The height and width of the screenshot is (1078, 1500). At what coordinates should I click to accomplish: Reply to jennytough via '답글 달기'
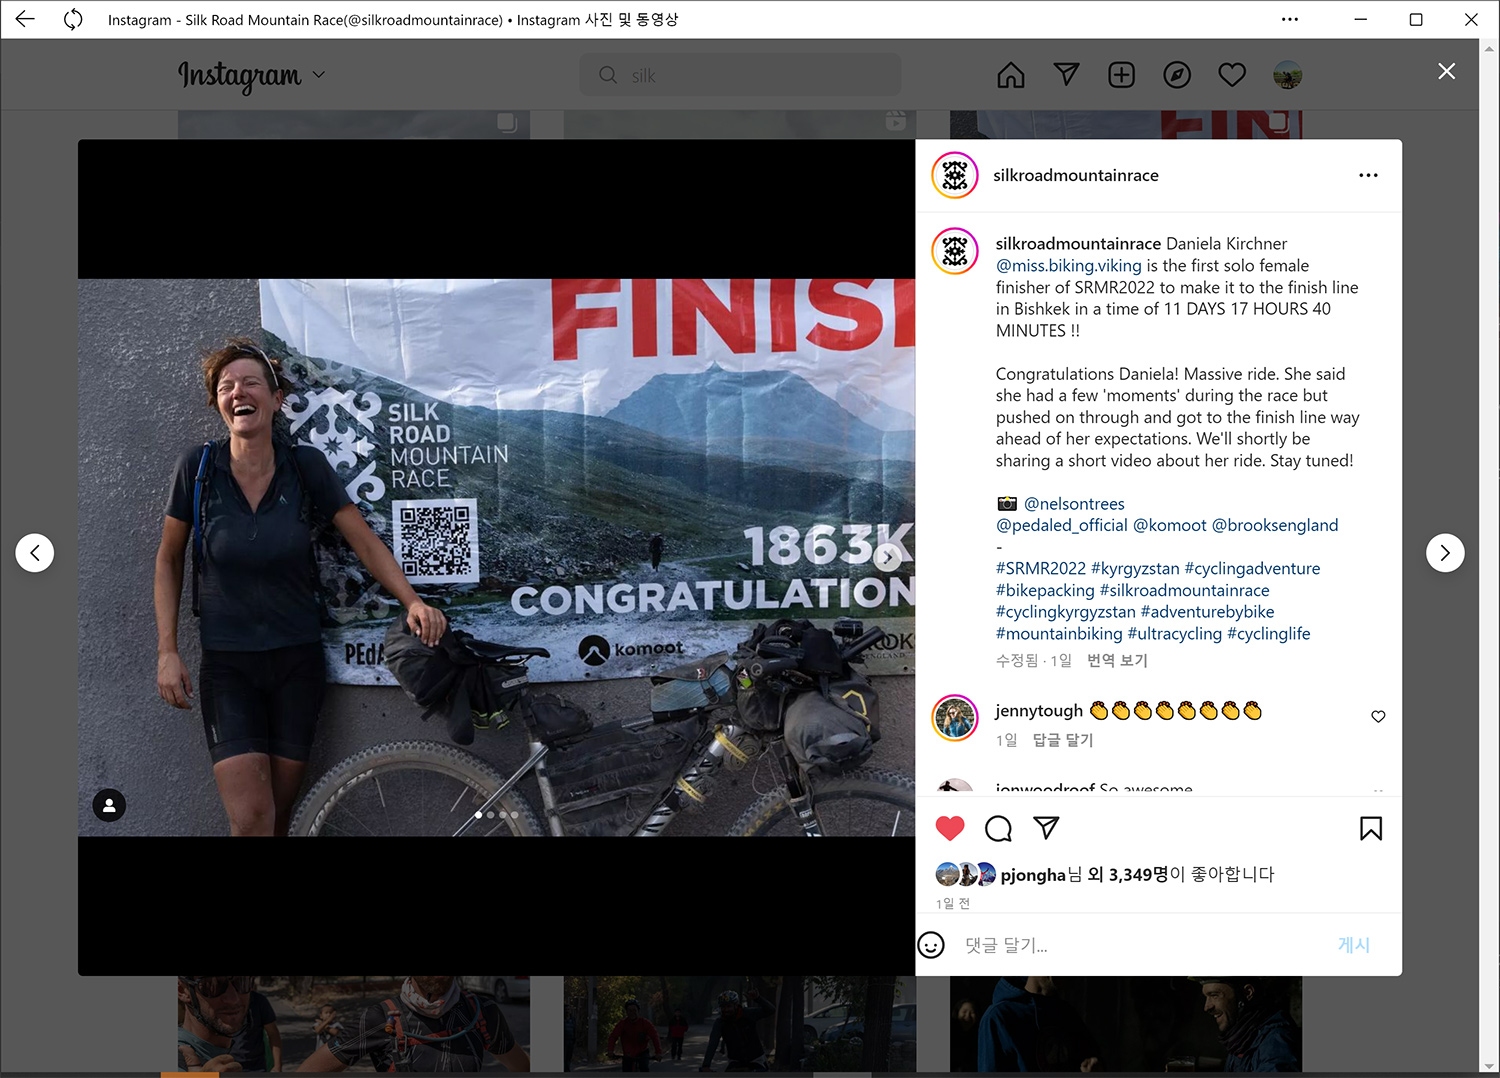[x=1063, y=741]
